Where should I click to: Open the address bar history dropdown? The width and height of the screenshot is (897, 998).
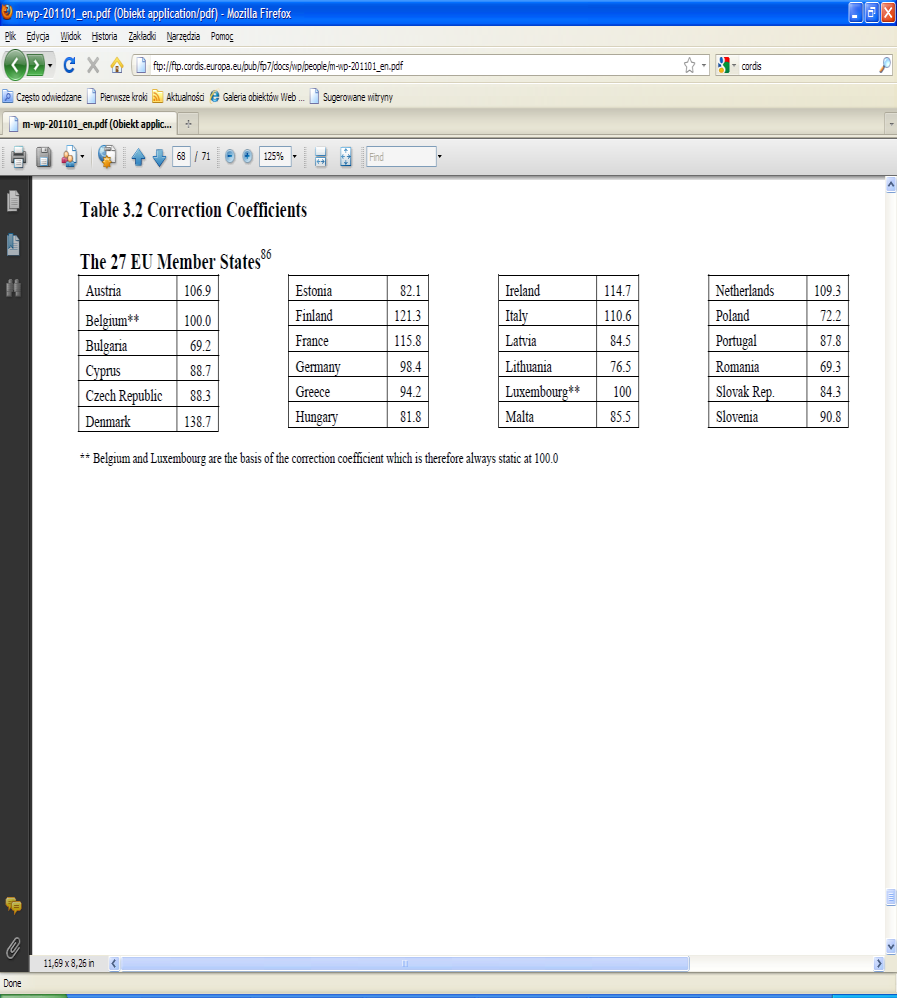click(x=703, y=66)
